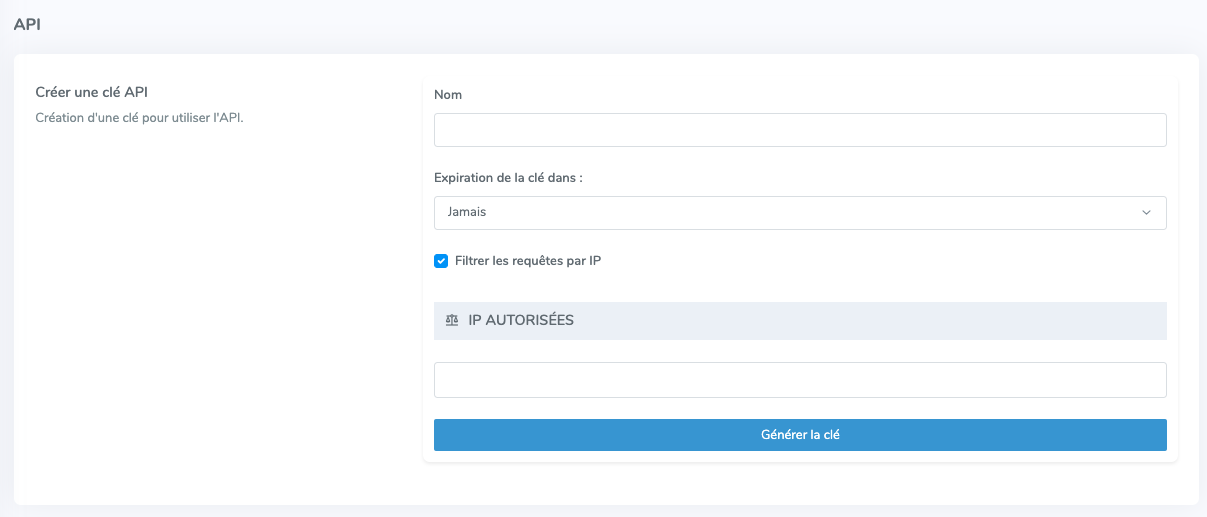This screenshot has width=1207, height=517.
Task: Open the Expiration de la clé dropdown
Action: 800,213
